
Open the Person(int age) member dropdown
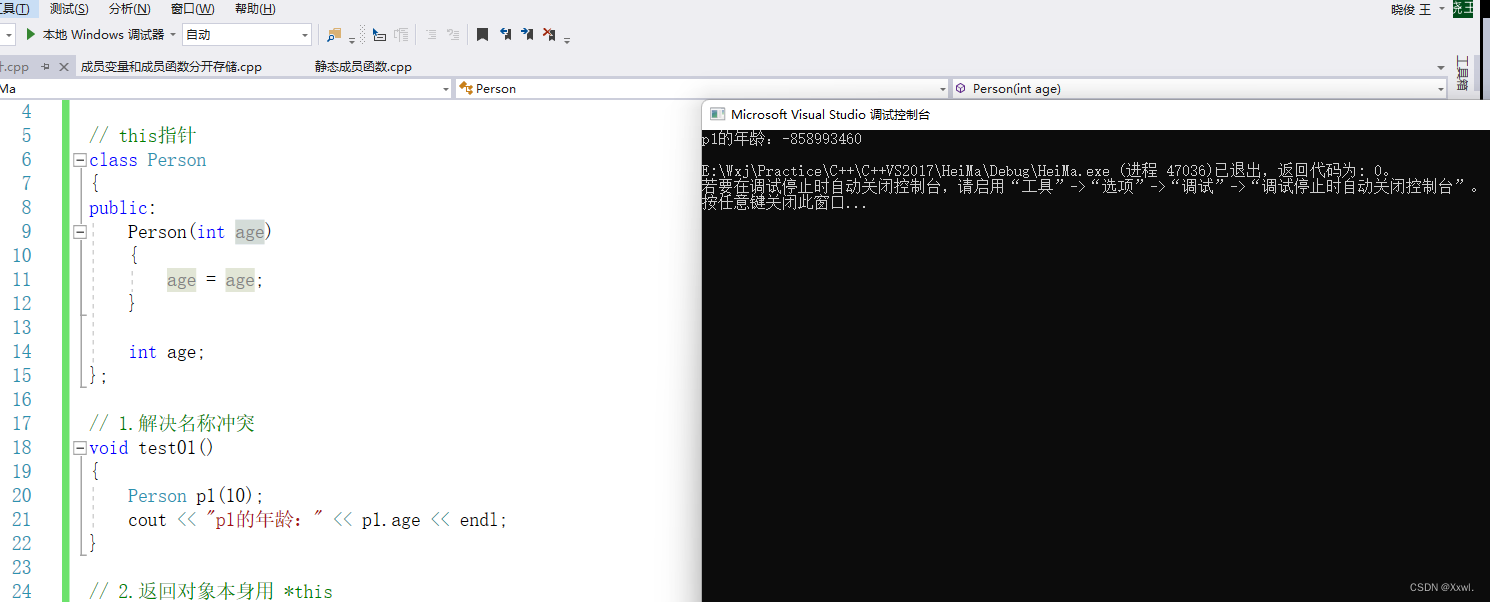tap(1199, 89)
